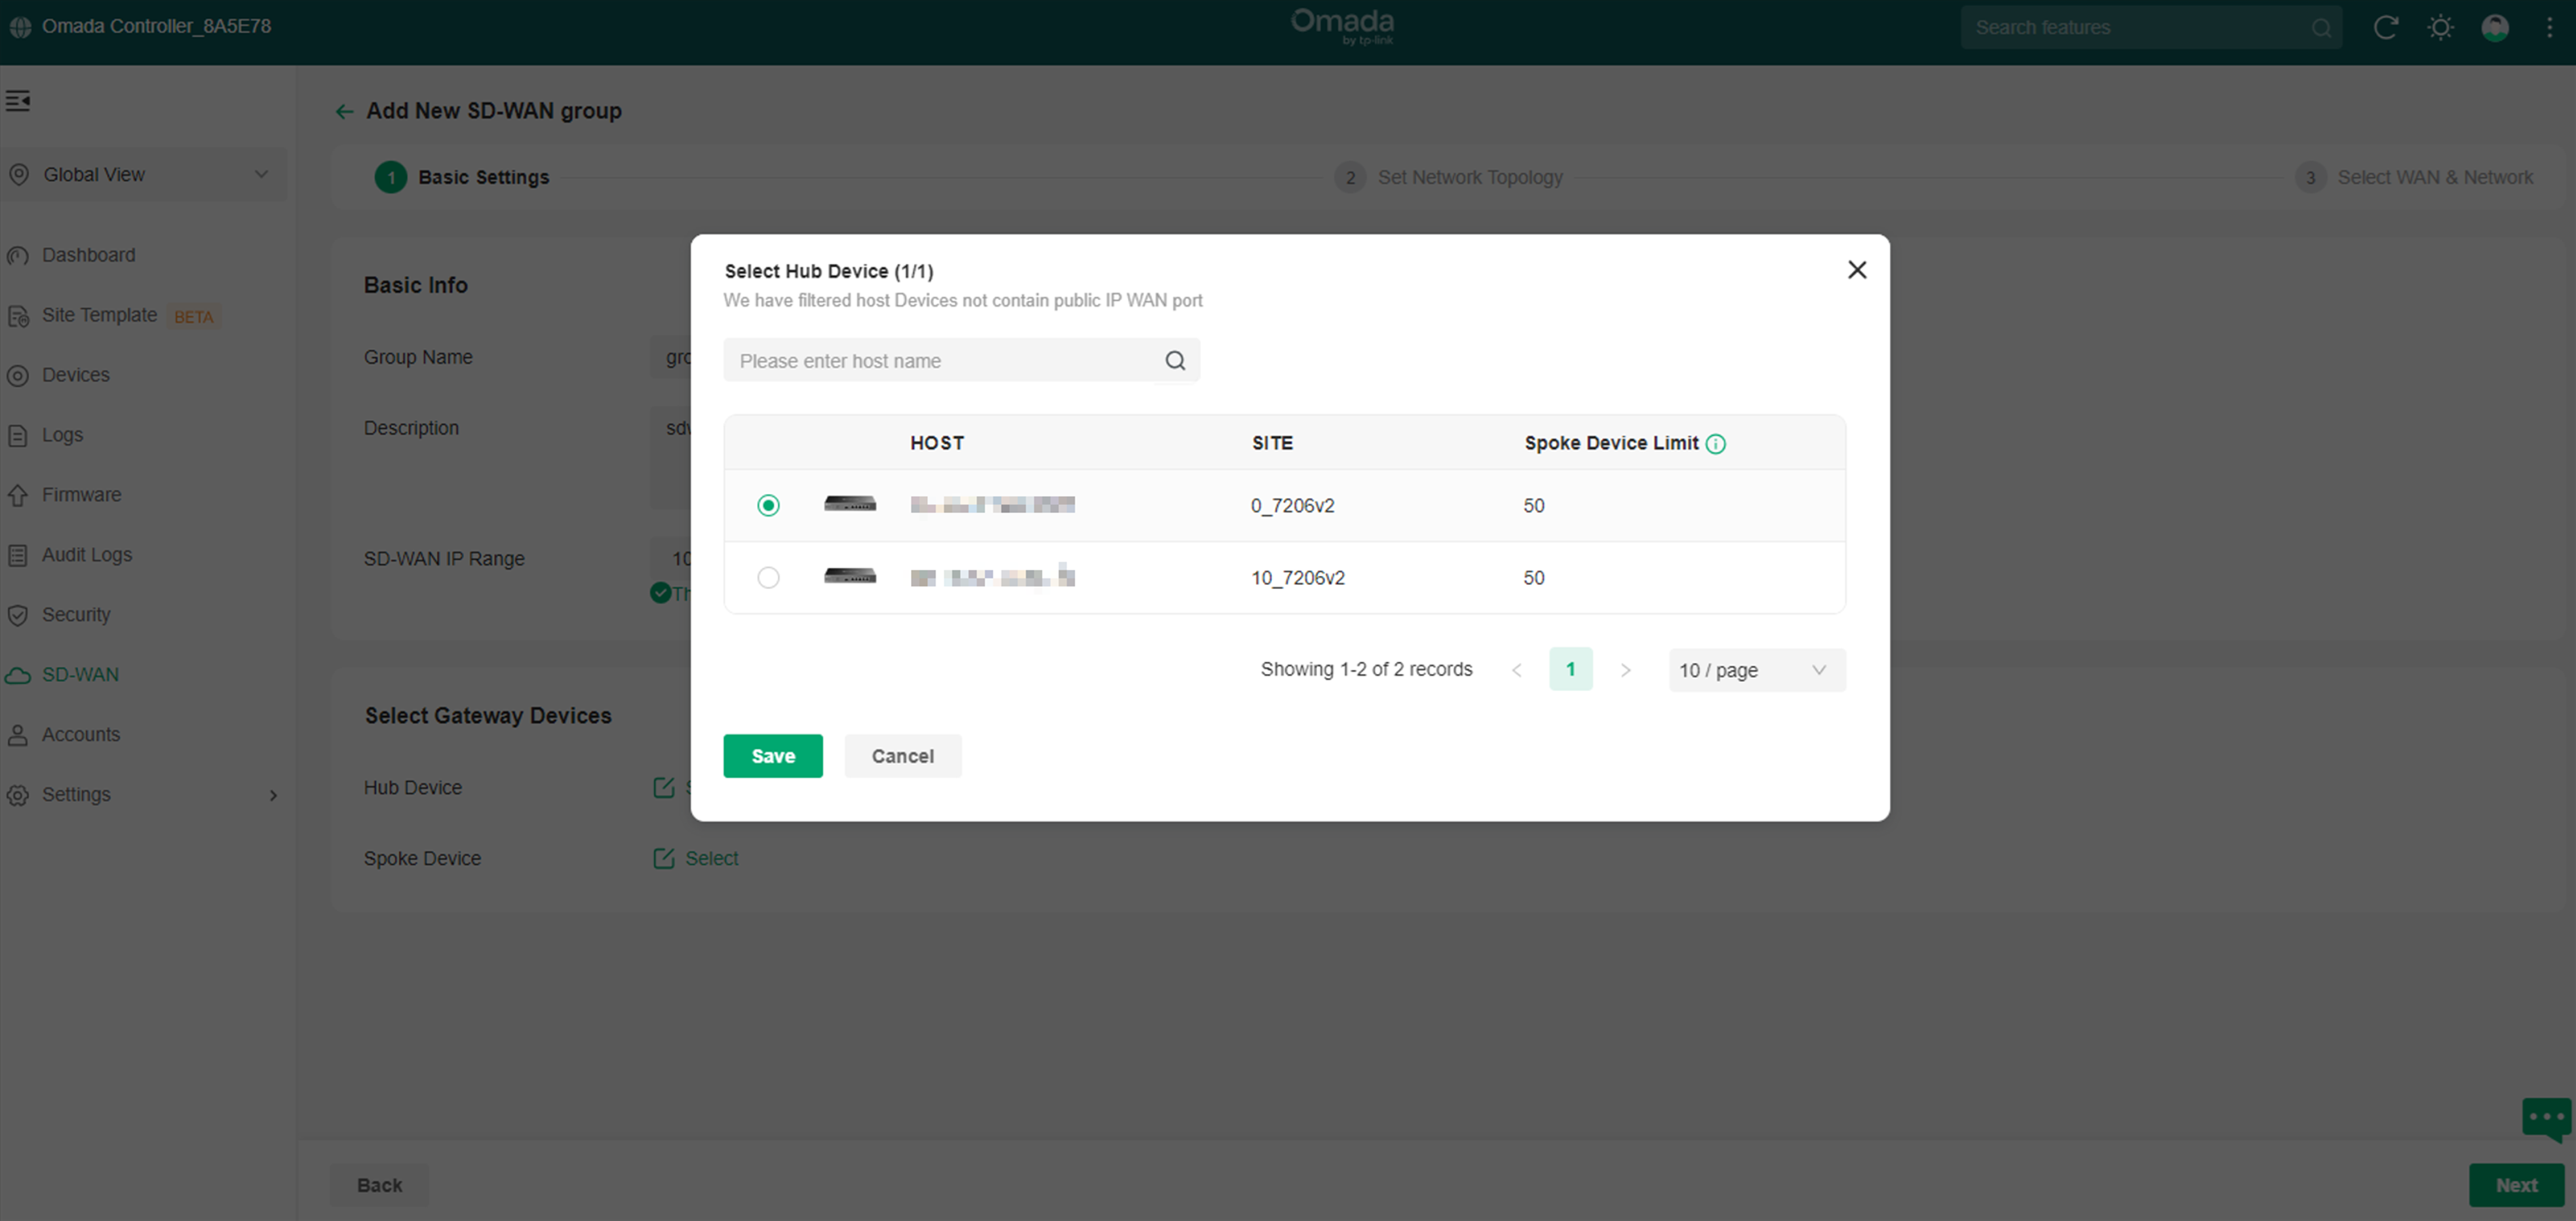This screenshot has height=1221, width=2576.
Task: Click the 0_7206v2 site cell
Action: (1292, 506)
